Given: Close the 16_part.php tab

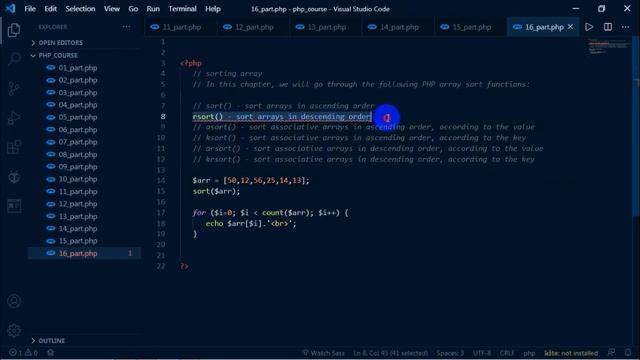Looking at the screenshot, I should pos(570,27).
